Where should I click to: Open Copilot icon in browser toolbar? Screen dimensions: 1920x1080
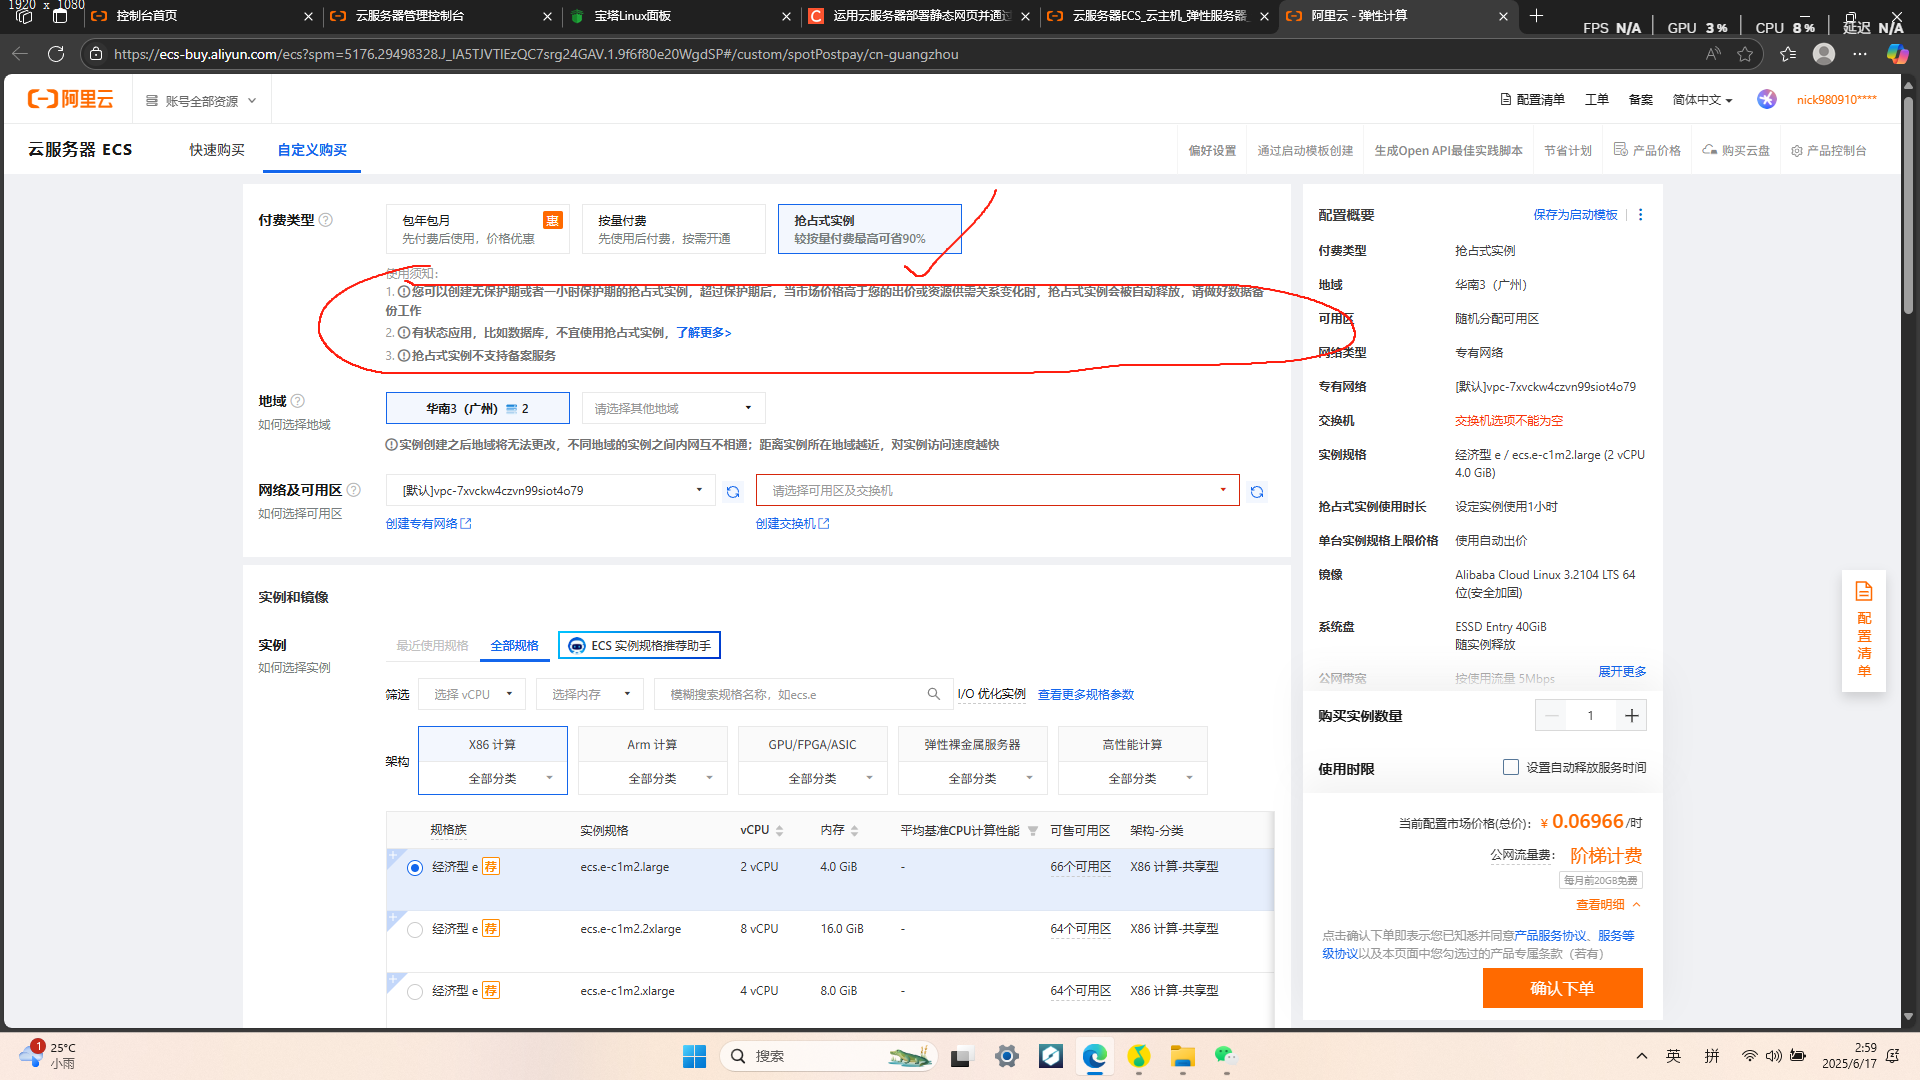tap(1897, 54)
